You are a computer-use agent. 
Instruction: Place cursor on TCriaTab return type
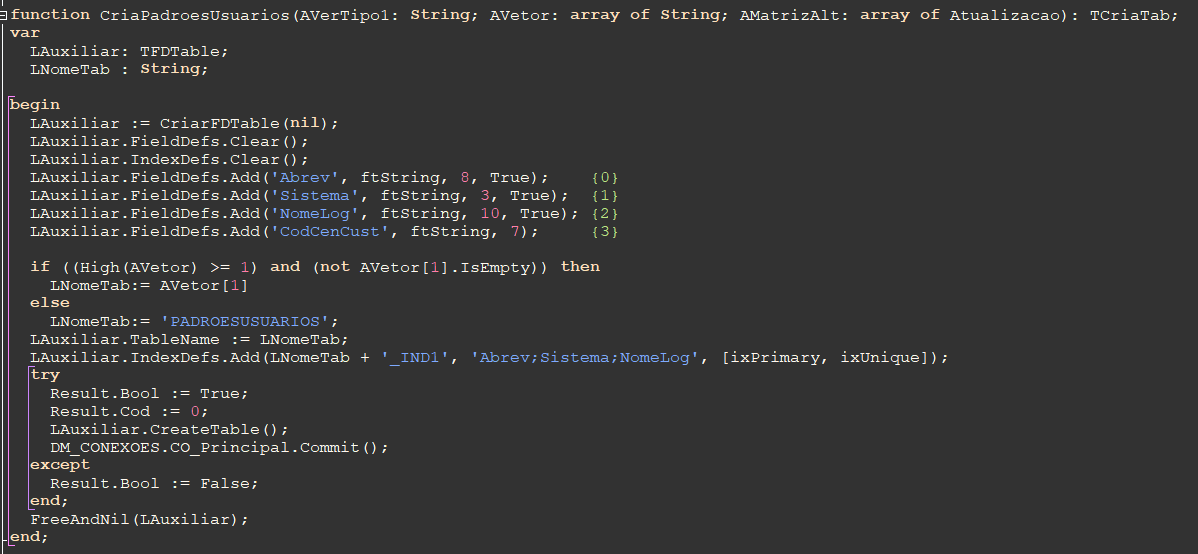click(1134, 15)
